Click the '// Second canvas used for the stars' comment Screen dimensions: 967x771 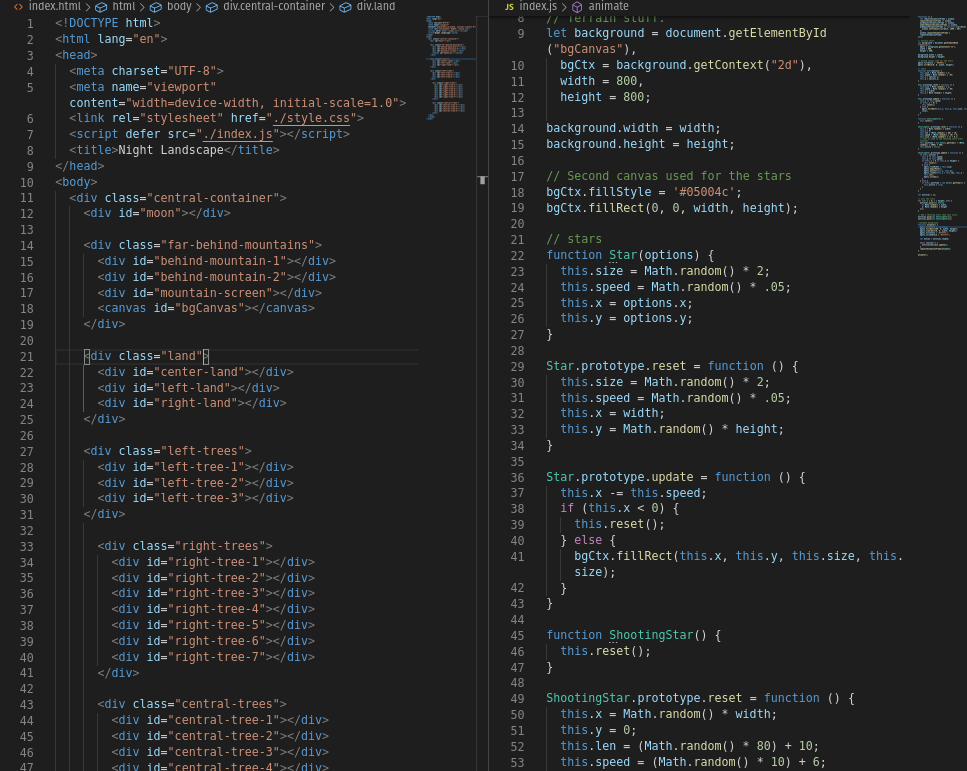pyautogui.click(x=669, y=176)
